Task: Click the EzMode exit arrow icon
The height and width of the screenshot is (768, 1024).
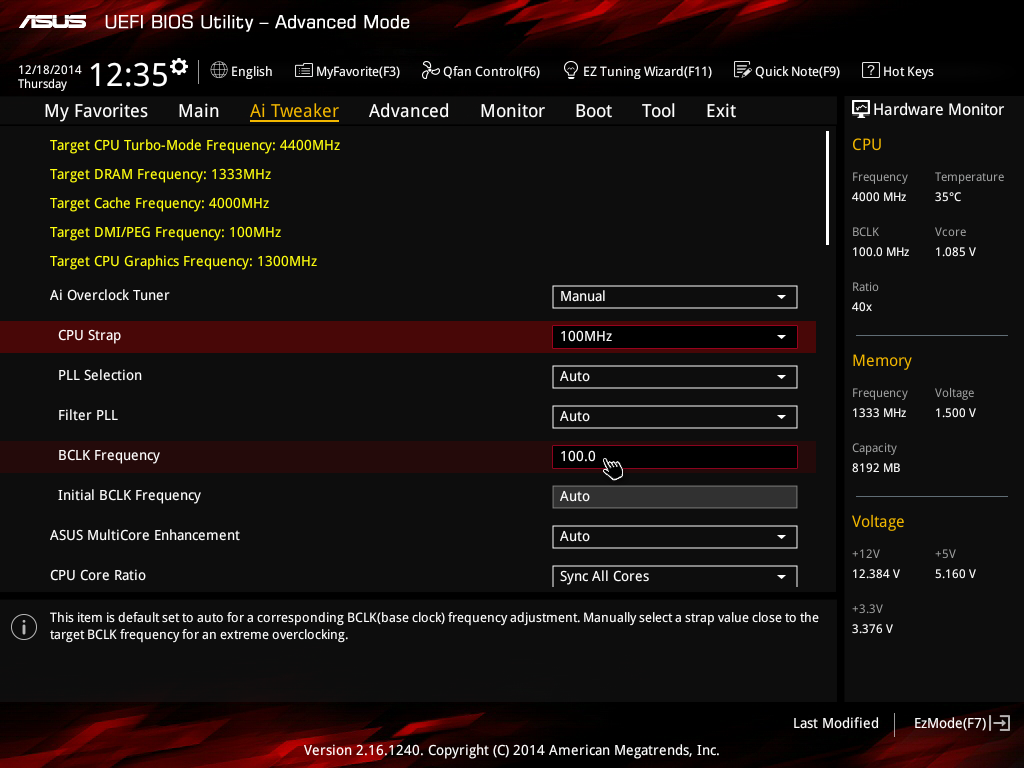Action: pyautogui.click(x=1000, y=723)
